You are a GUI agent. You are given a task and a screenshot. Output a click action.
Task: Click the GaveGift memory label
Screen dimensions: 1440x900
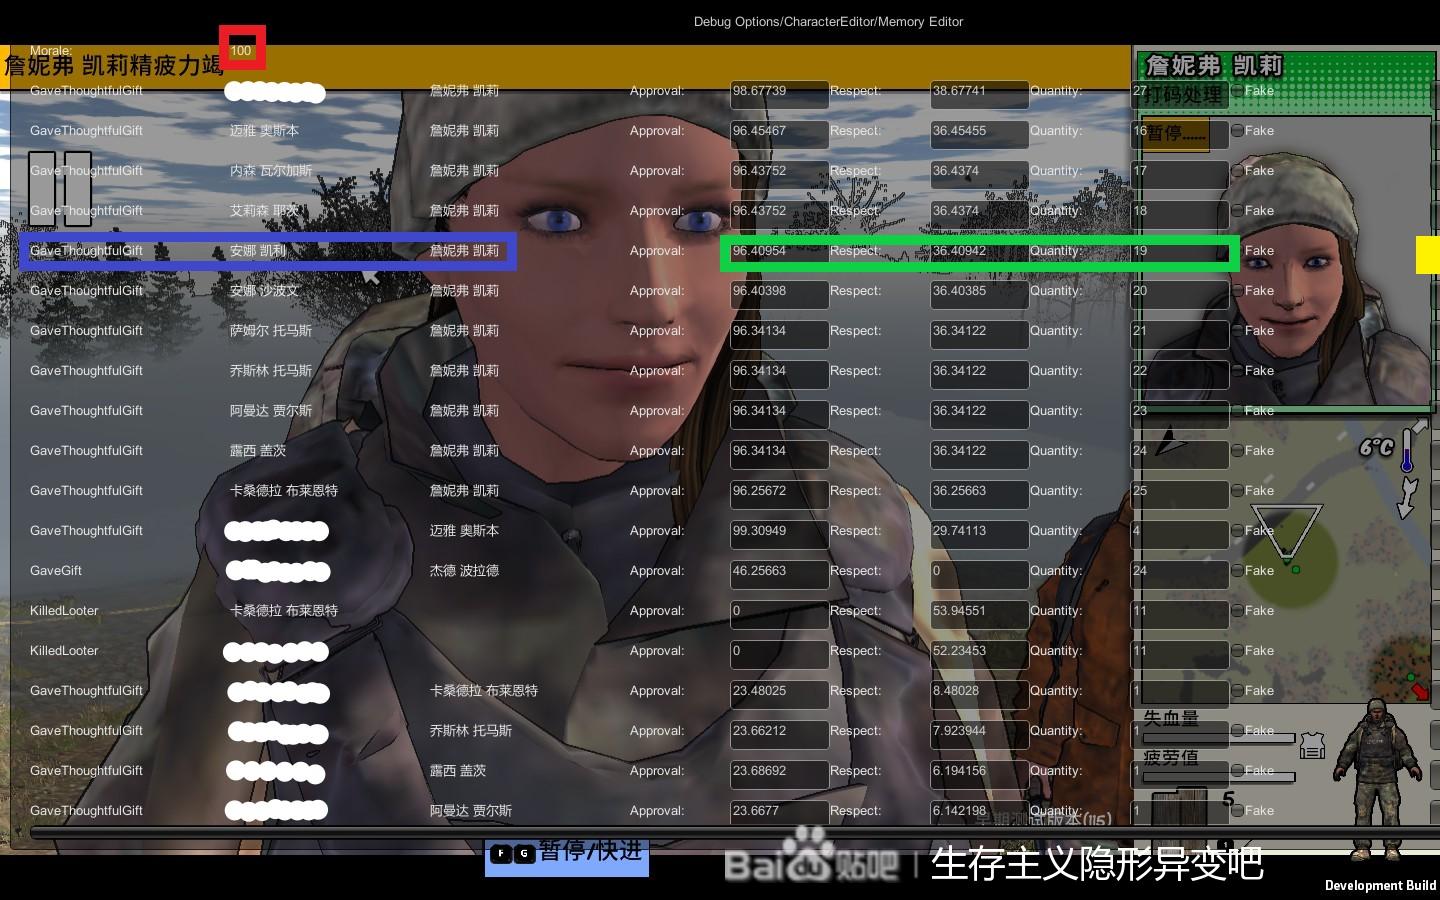point(56,571)
